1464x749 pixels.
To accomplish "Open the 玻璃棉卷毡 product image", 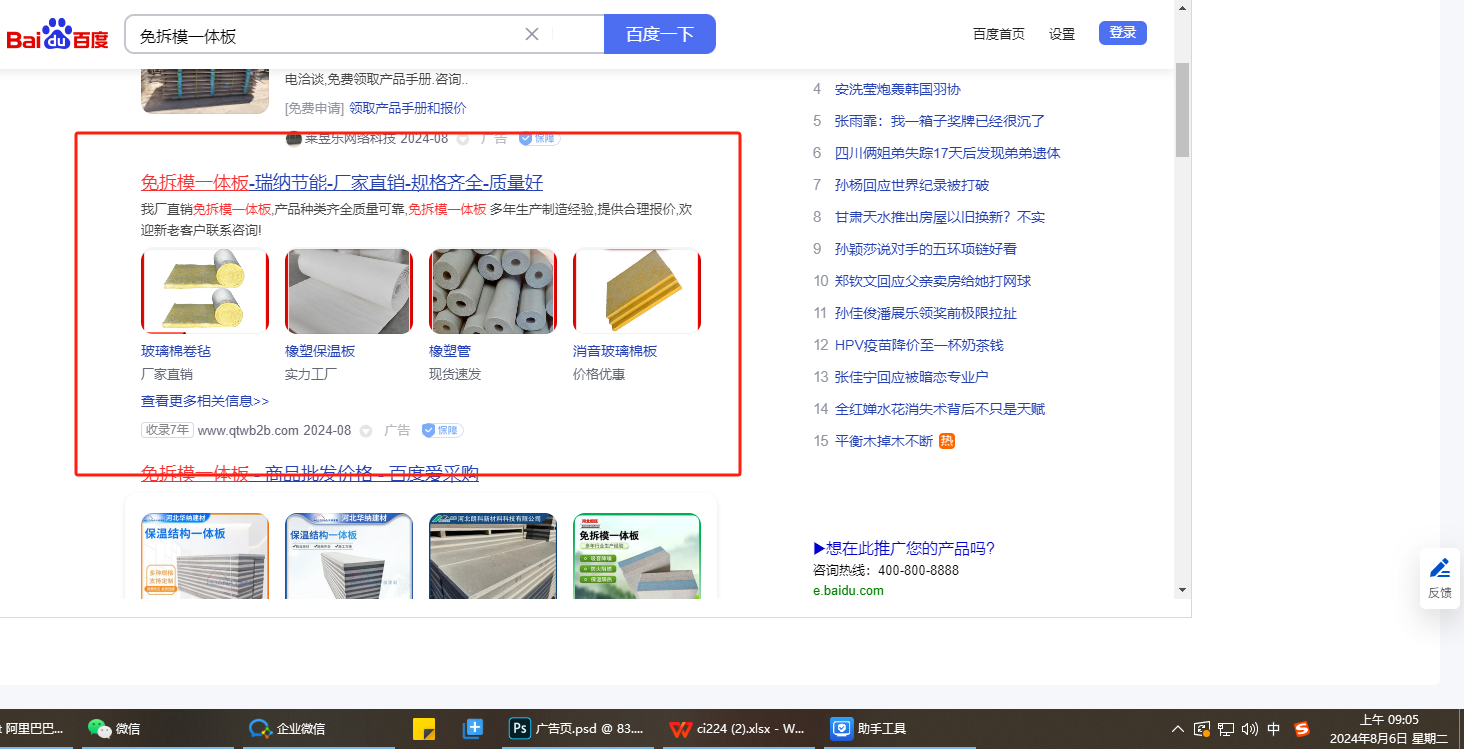I will (205, 291).
